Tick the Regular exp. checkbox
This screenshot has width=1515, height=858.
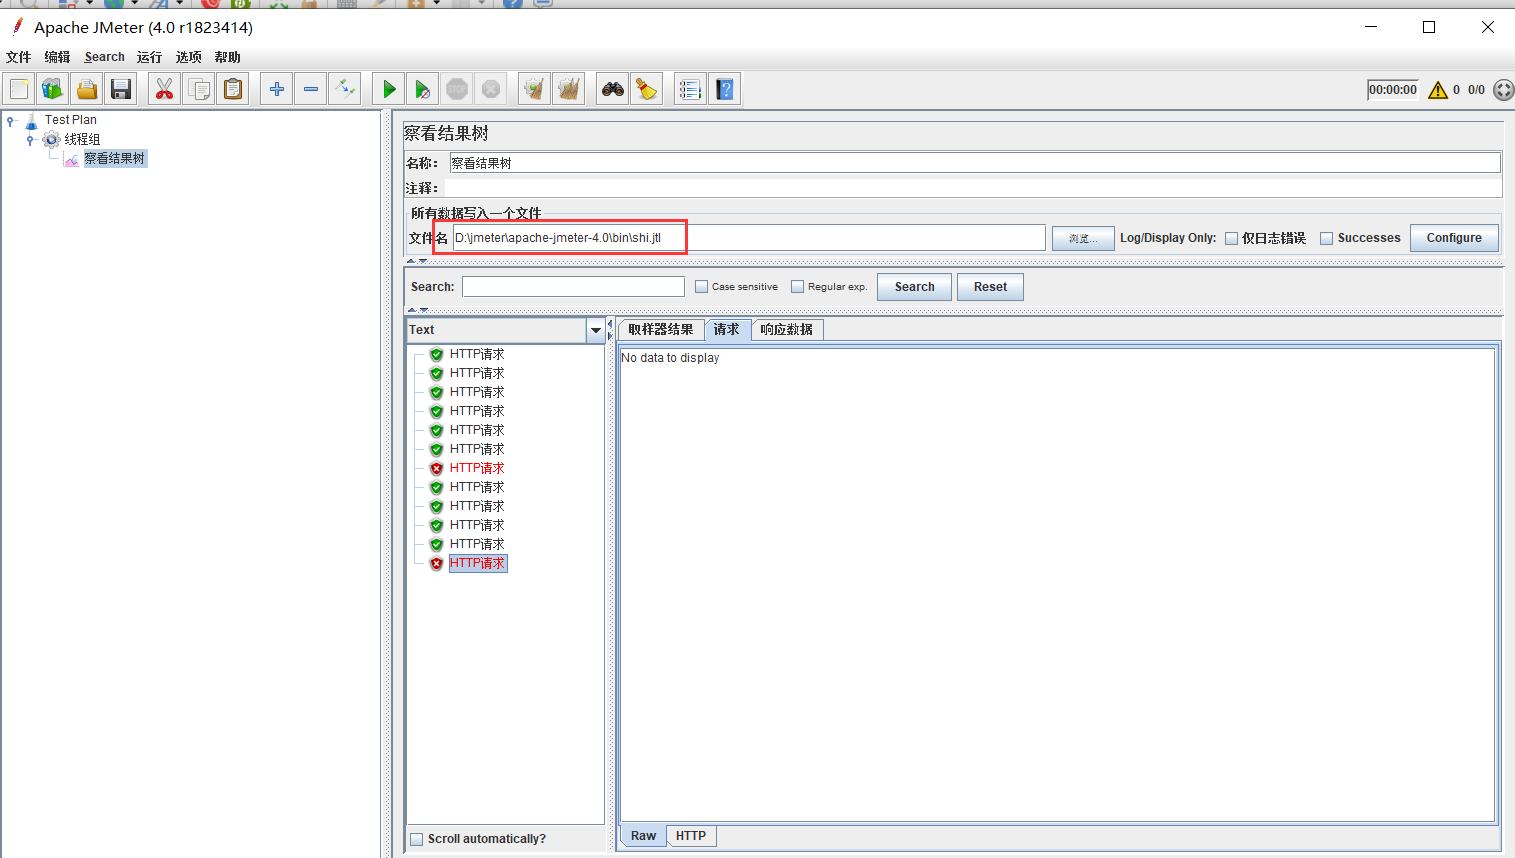click(x=797, y=287)
